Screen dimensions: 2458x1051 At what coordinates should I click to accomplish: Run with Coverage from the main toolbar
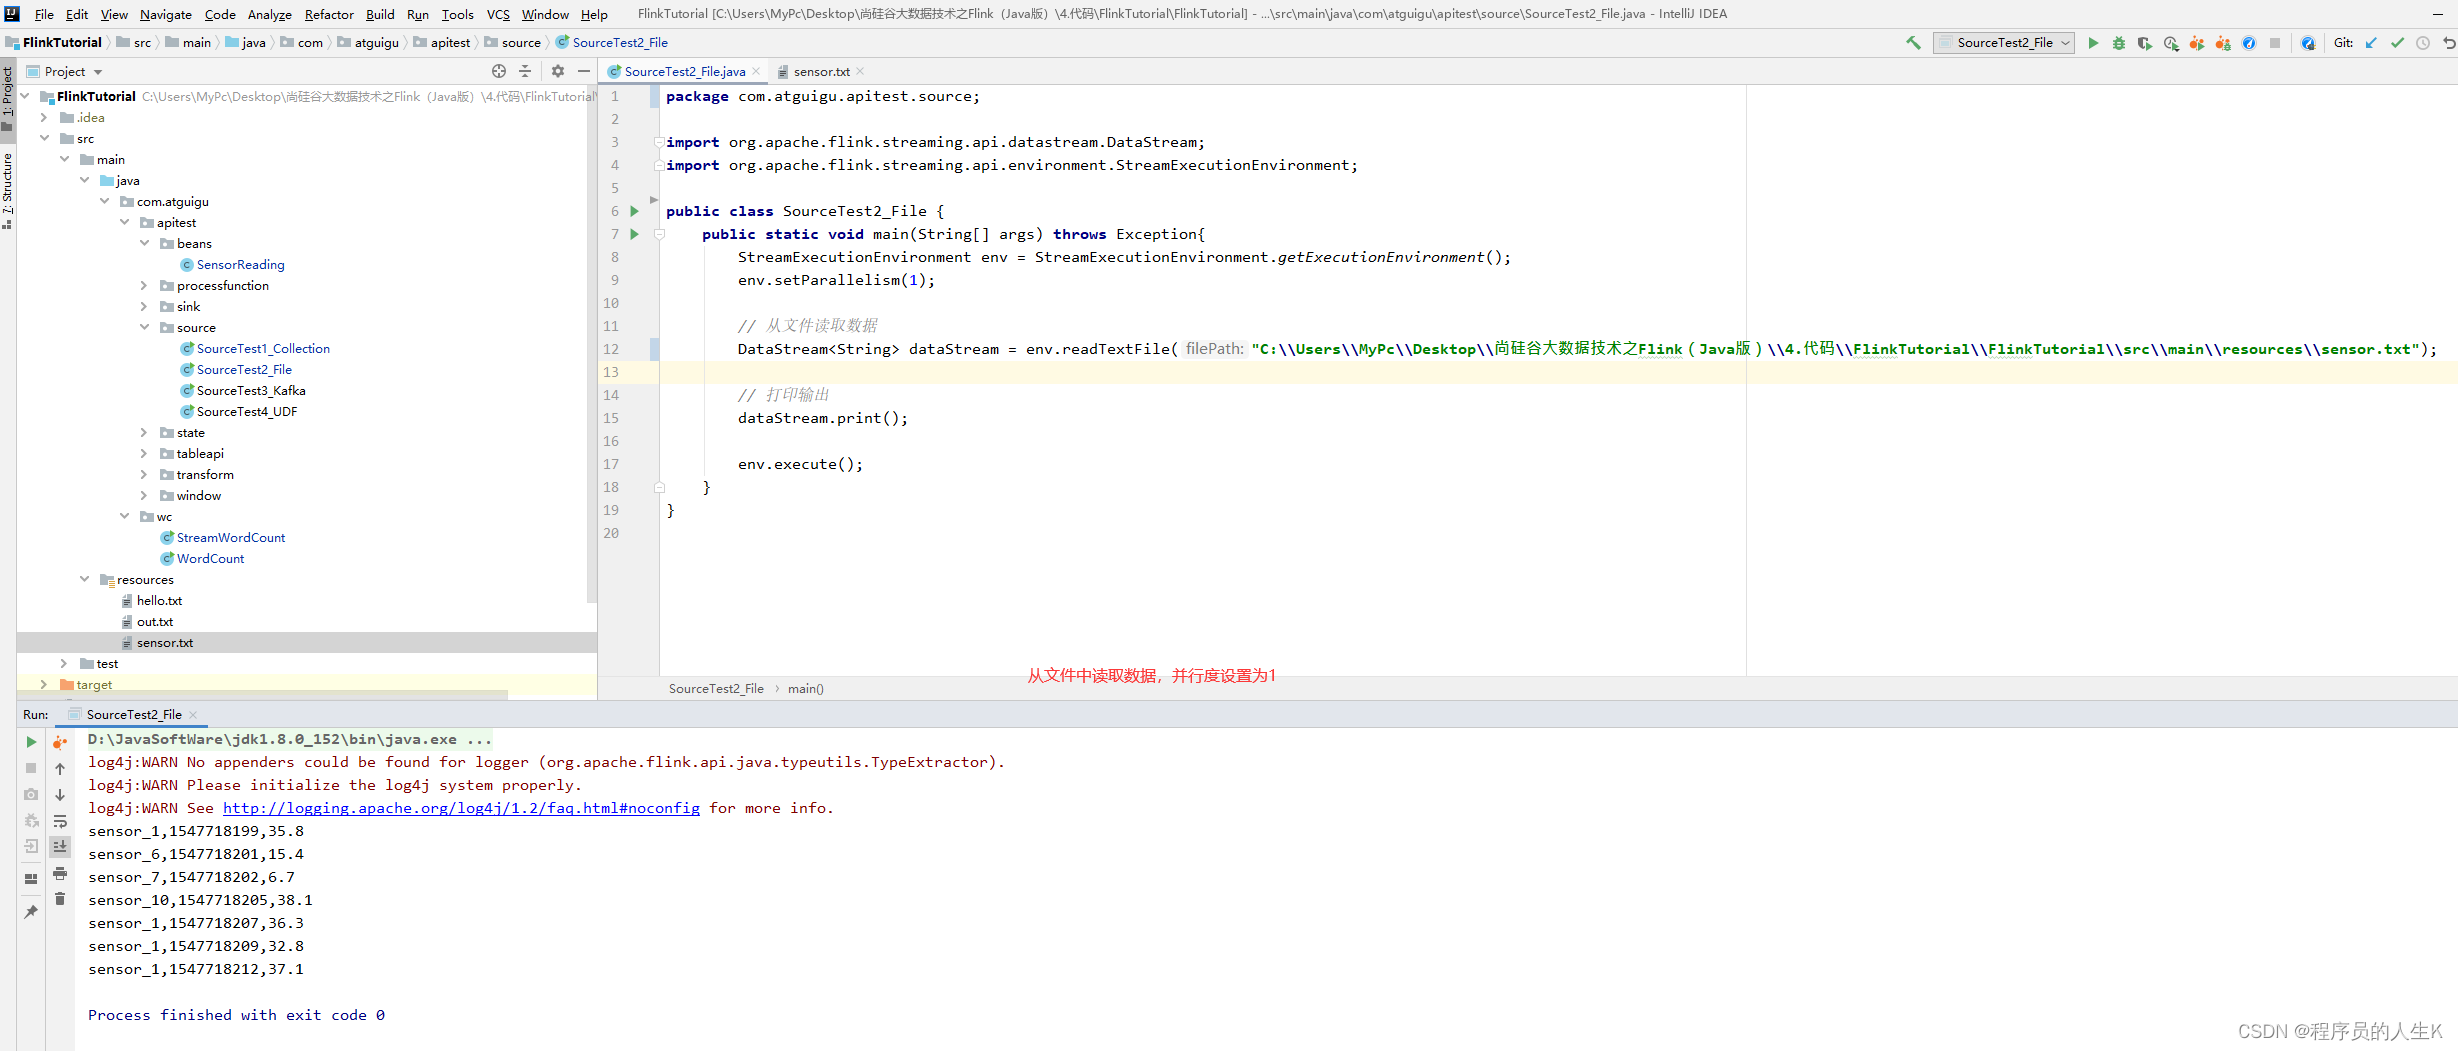[2144, 43]
